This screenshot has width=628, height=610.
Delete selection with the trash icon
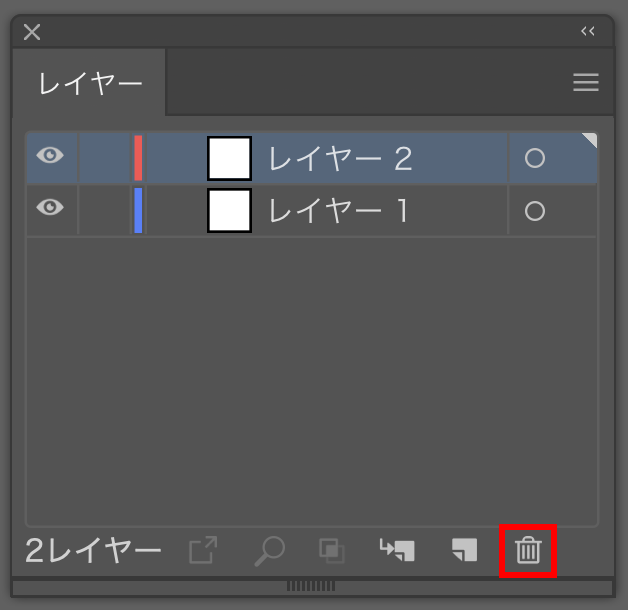point(528,550)
